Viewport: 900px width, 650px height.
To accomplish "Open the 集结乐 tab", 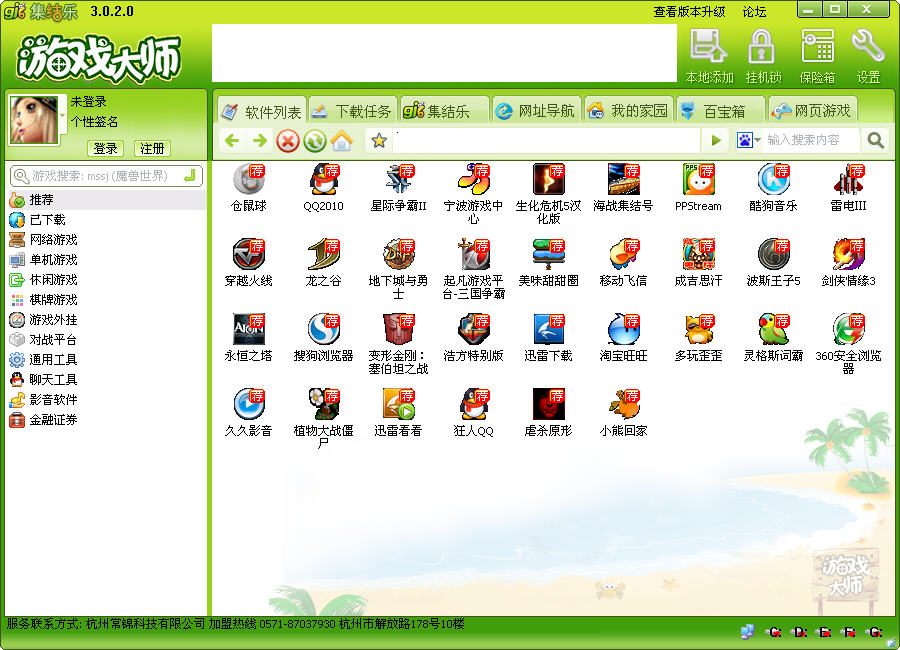I will pyautogui.click(x=444, y=111).
